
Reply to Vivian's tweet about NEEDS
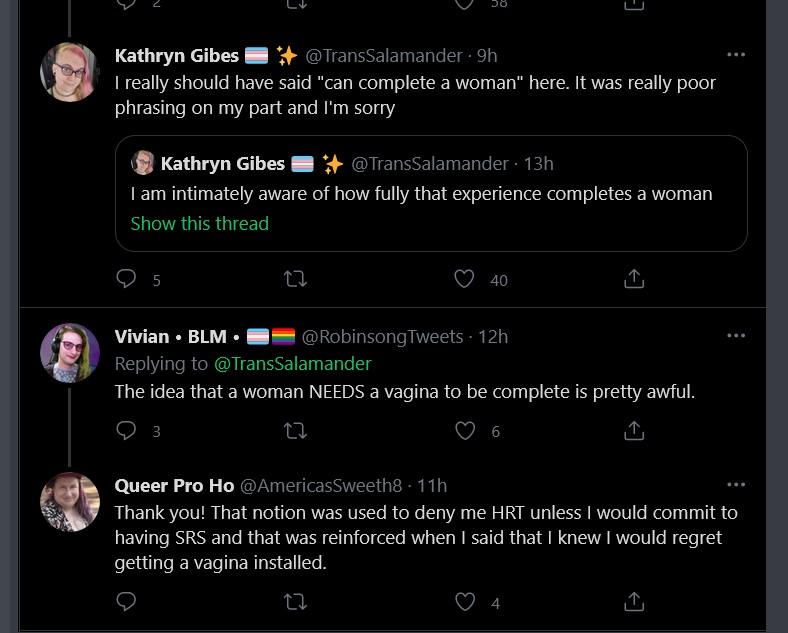[126, 431]
